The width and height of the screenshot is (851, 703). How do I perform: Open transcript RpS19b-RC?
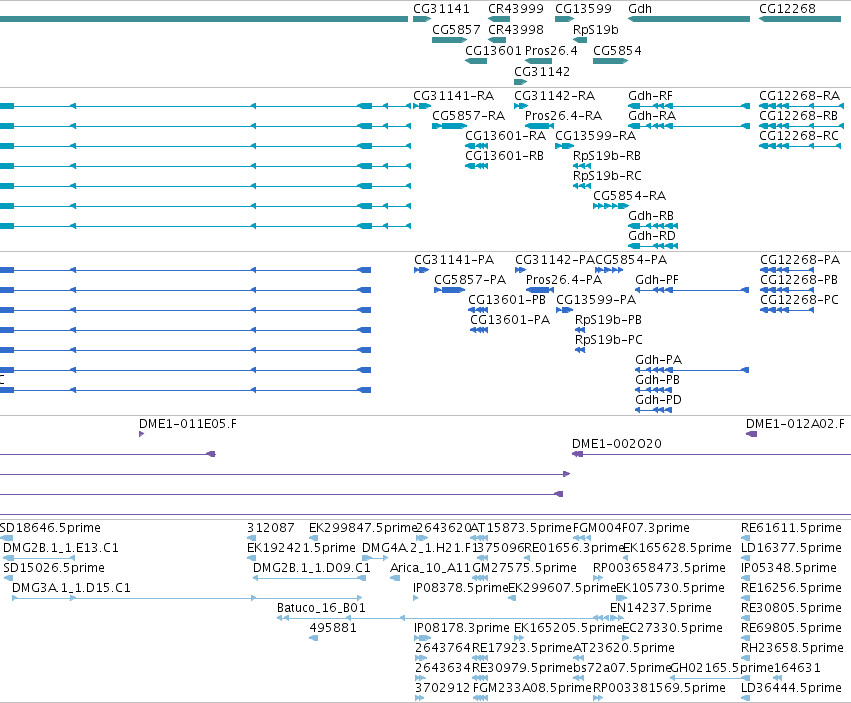point(607,176)
